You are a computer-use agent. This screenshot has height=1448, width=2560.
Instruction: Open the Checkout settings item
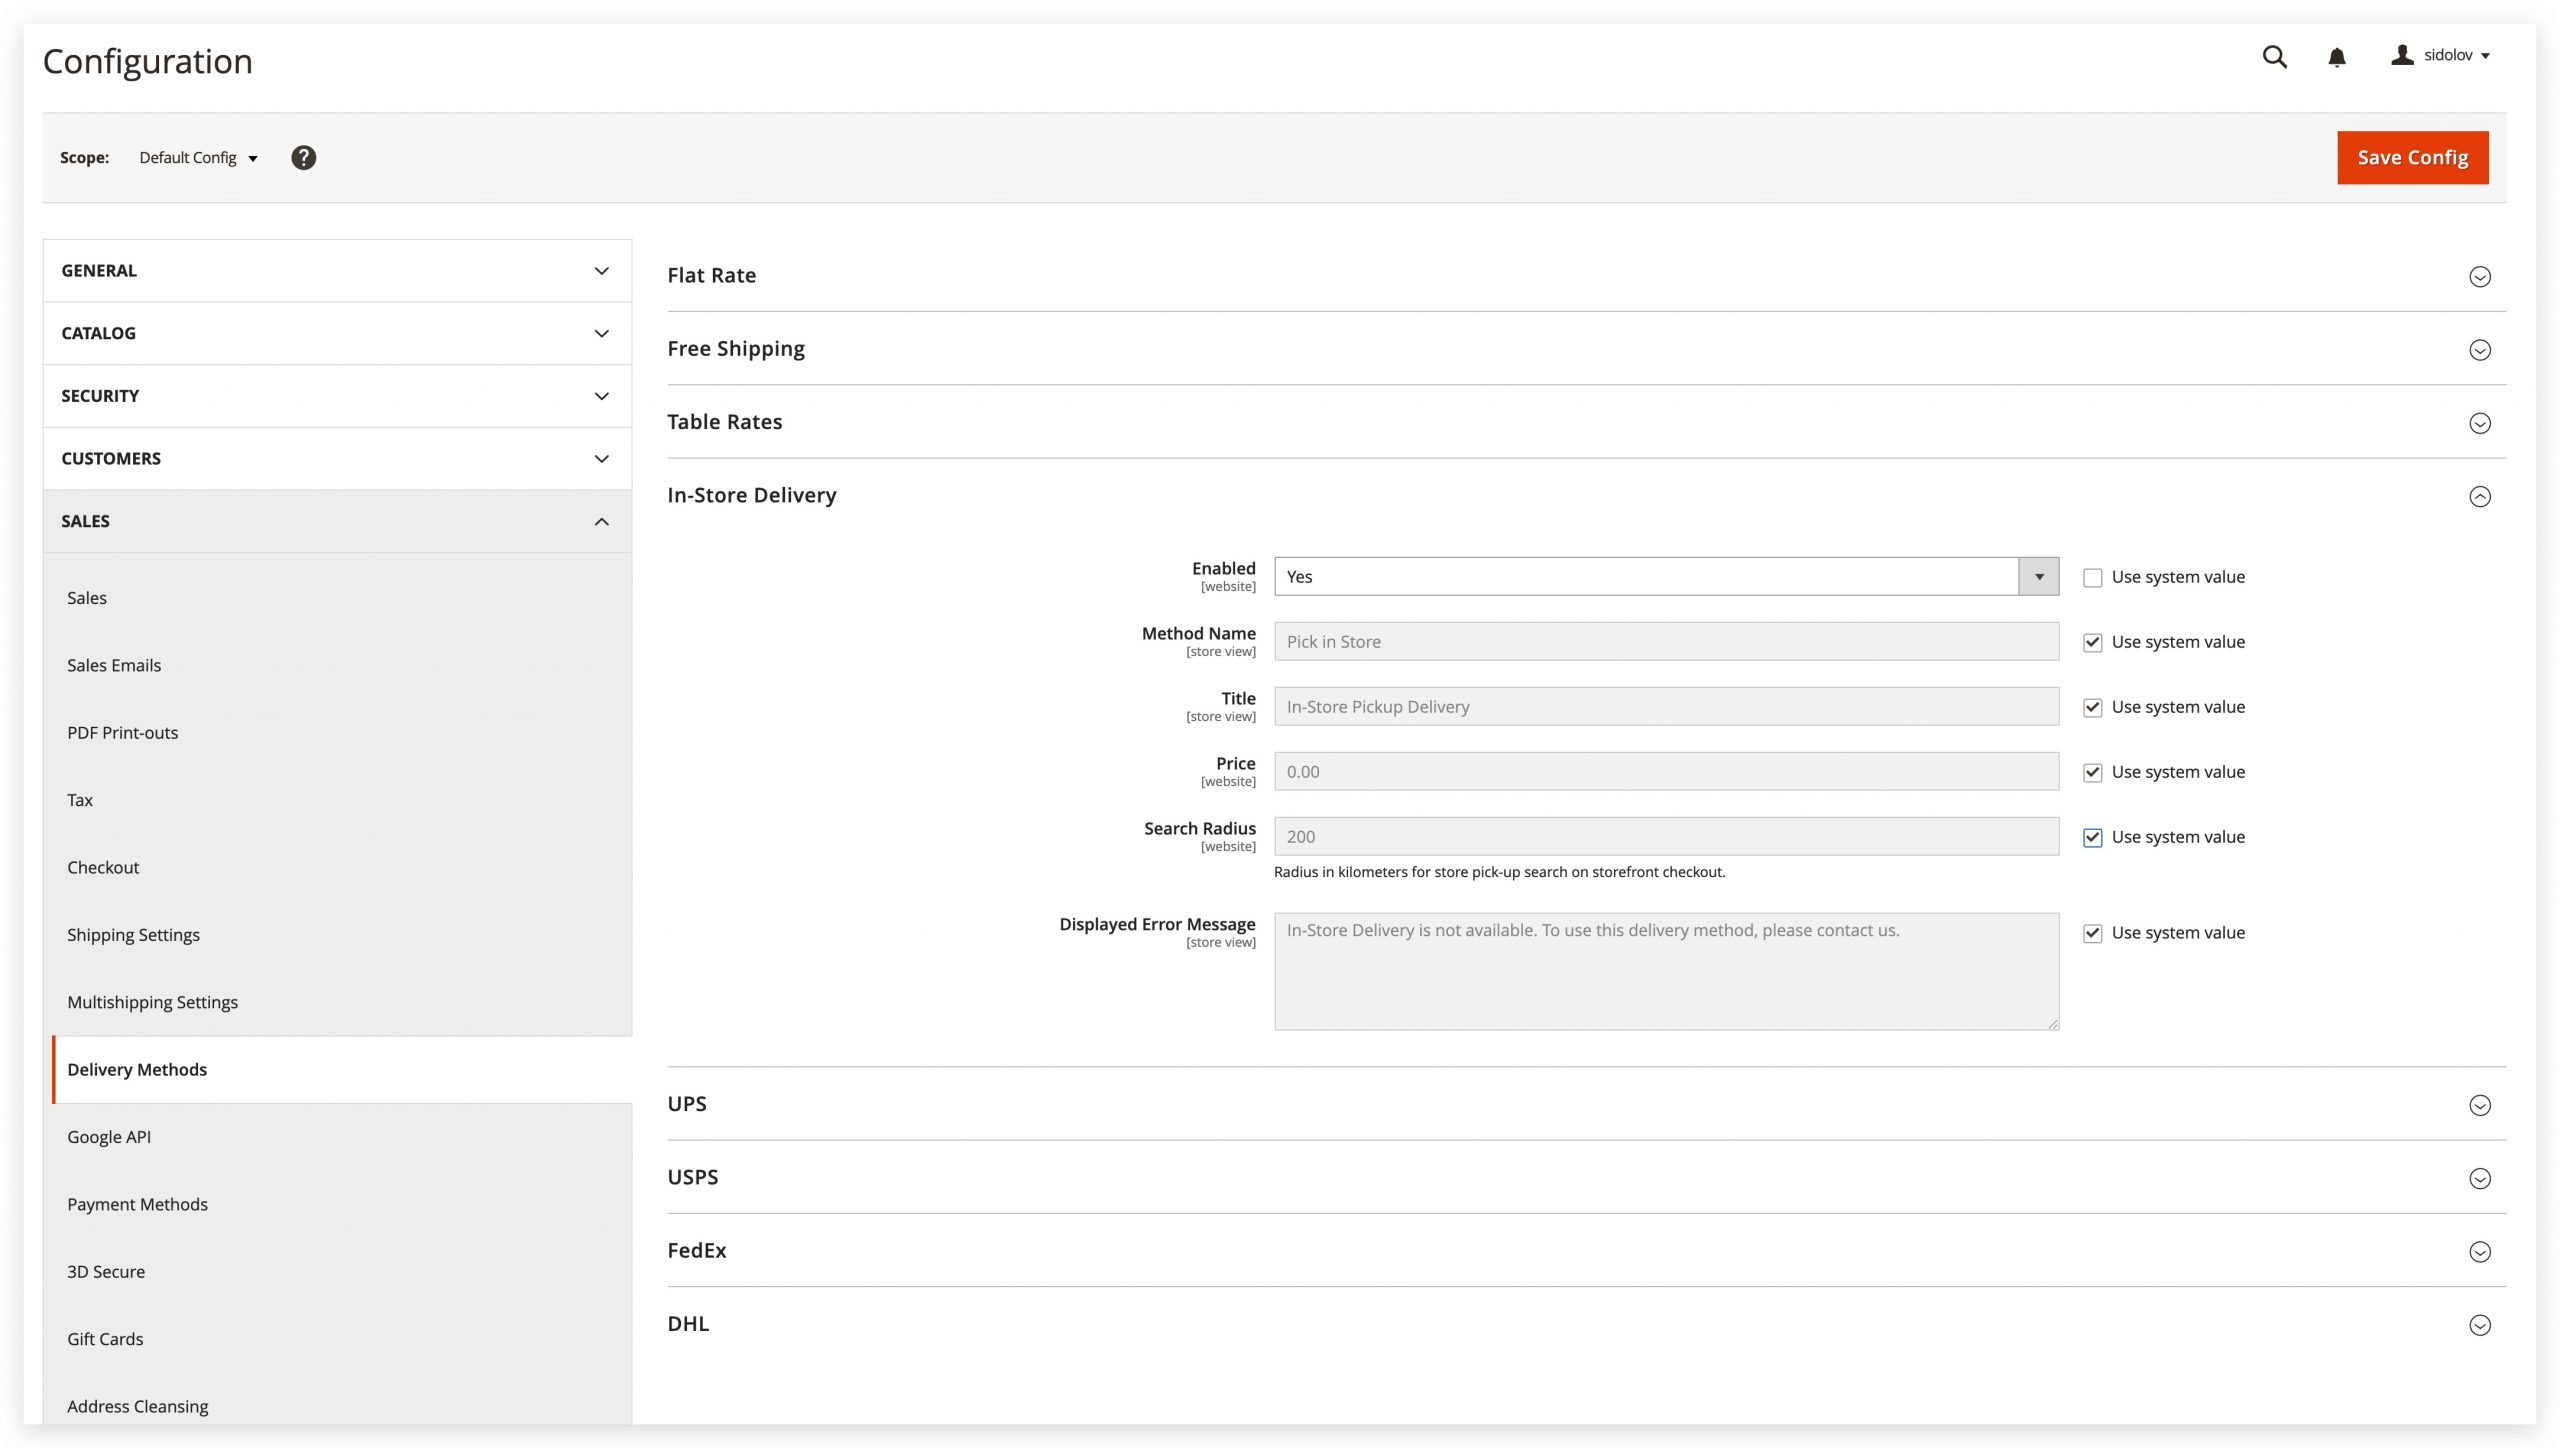point(103,868)
